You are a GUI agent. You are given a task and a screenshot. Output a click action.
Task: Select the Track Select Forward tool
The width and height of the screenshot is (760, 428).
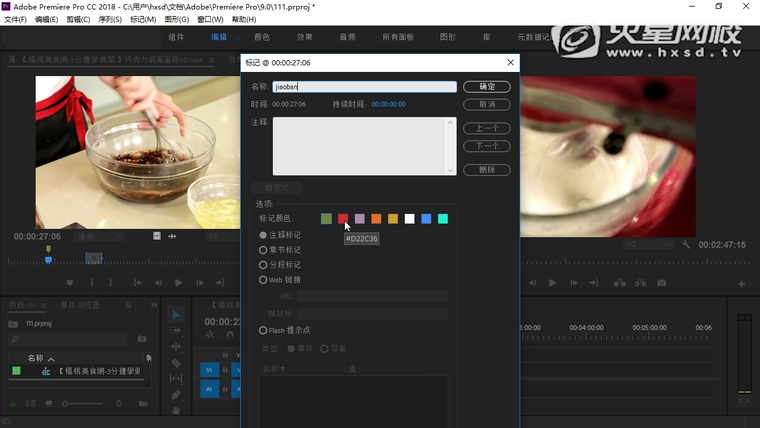coord(176,331)
